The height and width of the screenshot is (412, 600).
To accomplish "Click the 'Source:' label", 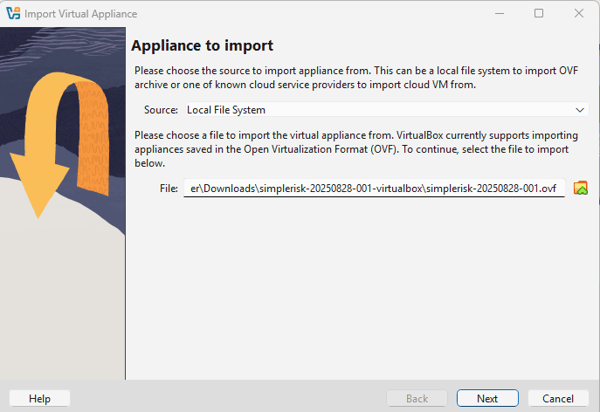I will [161, 110].
